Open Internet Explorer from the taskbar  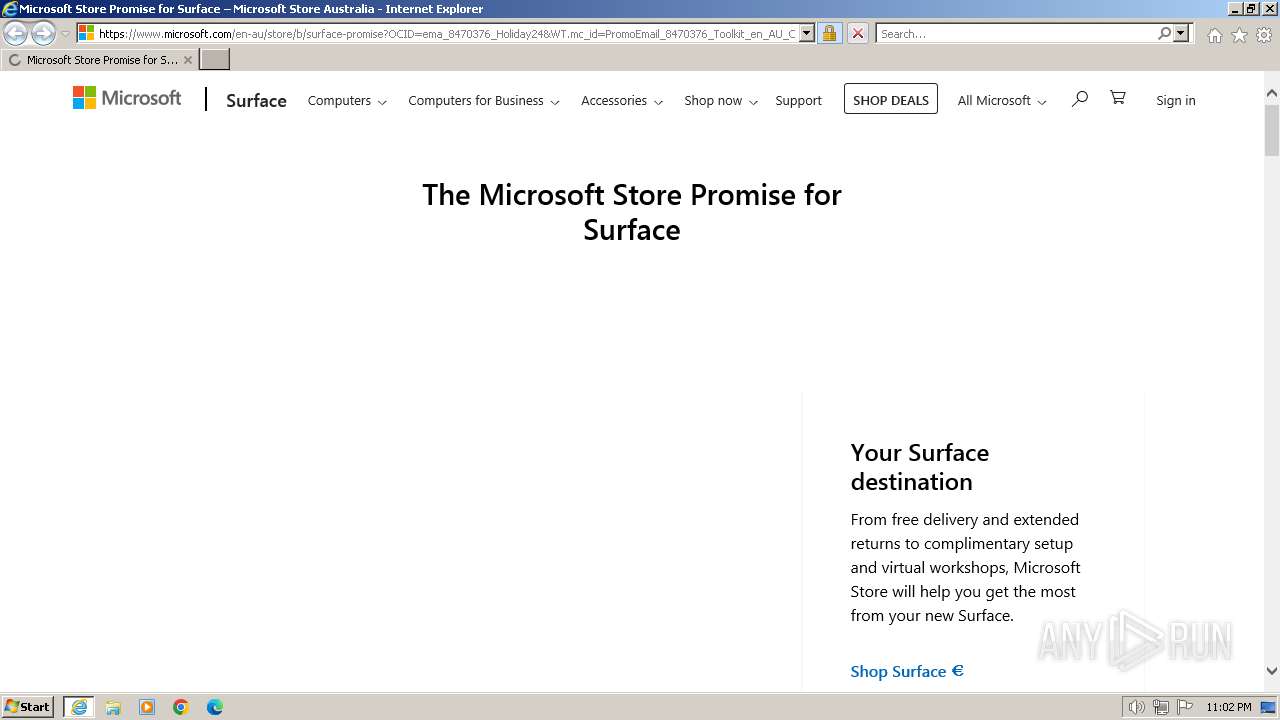(x=79, y=707)
